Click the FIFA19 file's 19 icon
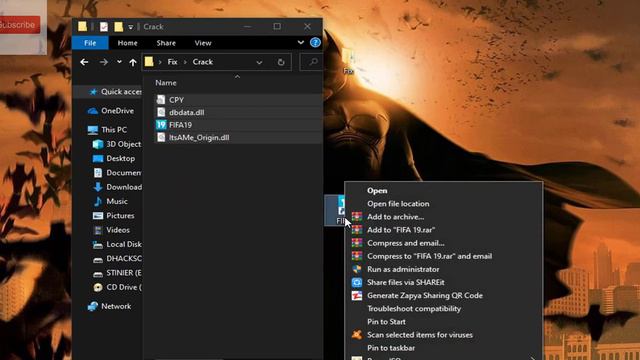Image resolution: width=640 pixels, height=360 pixels. (x=161, y=125)
